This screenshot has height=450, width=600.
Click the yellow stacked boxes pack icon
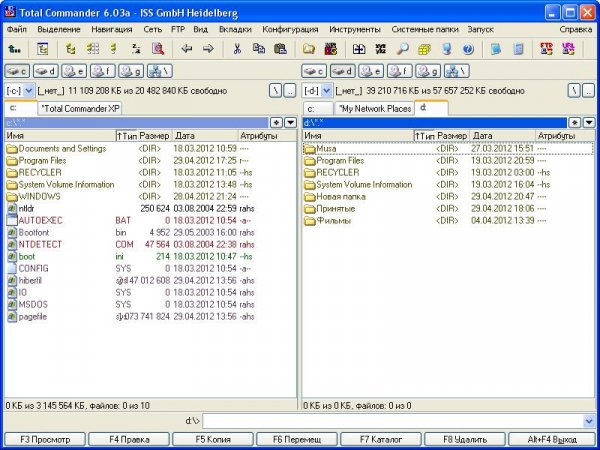click(x=424, y=49)
